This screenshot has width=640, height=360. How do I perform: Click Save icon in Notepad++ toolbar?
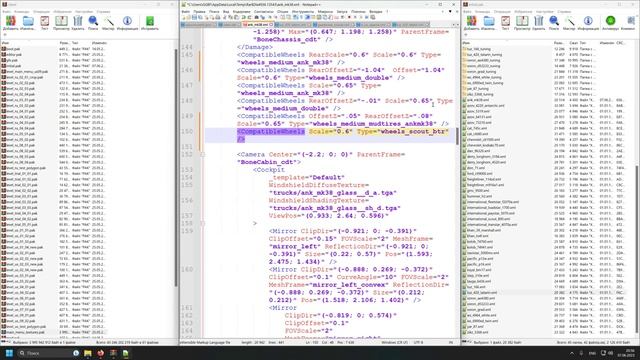click(x=194, y=18)
